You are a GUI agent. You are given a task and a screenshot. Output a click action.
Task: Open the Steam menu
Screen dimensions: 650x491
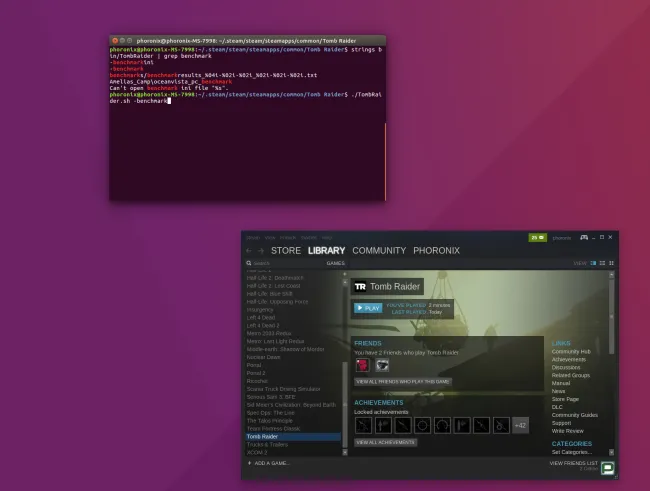coord(253,238)
